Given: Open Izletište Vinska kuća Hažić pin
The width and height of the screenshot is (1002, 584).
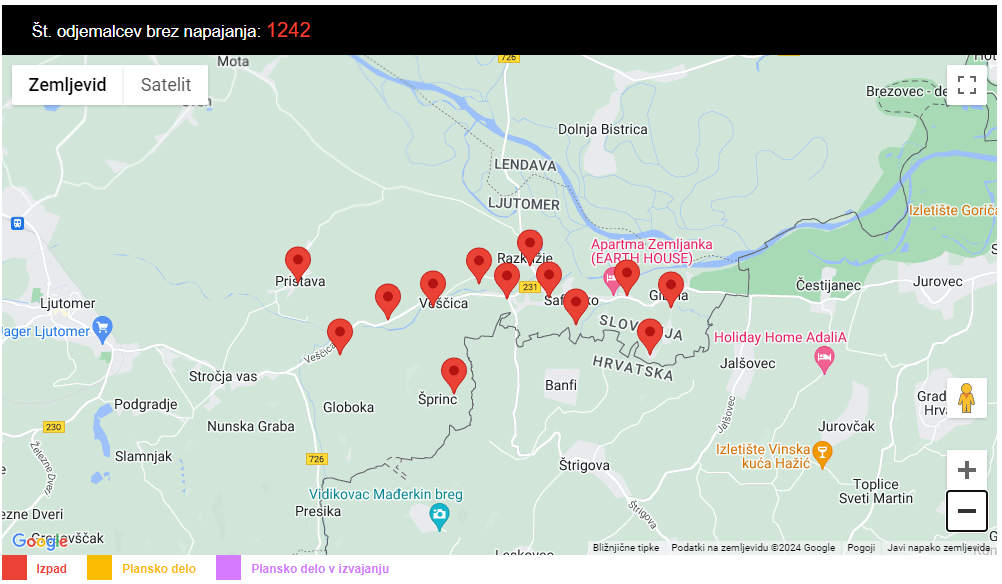Looking at the screenshot, I should pyautogui.click(x=822, y=455).
